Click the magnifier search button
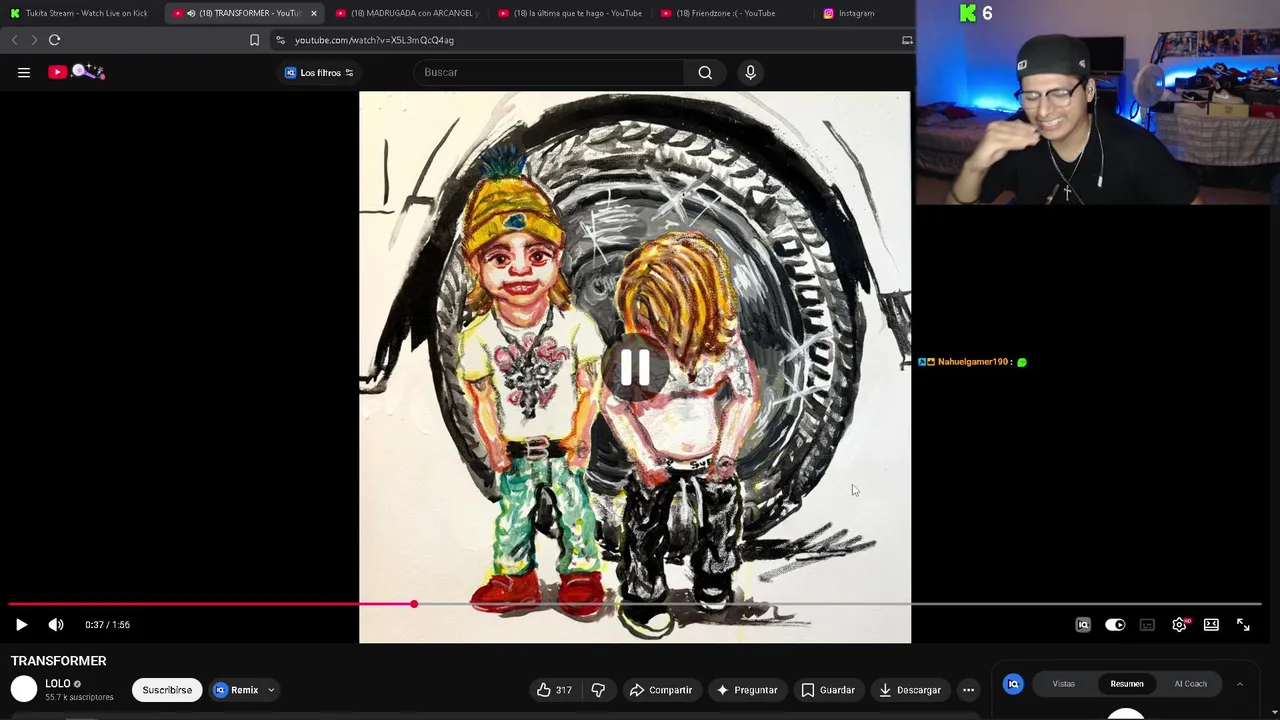This screenshot has height=720, width=1280. pos(705,72)
